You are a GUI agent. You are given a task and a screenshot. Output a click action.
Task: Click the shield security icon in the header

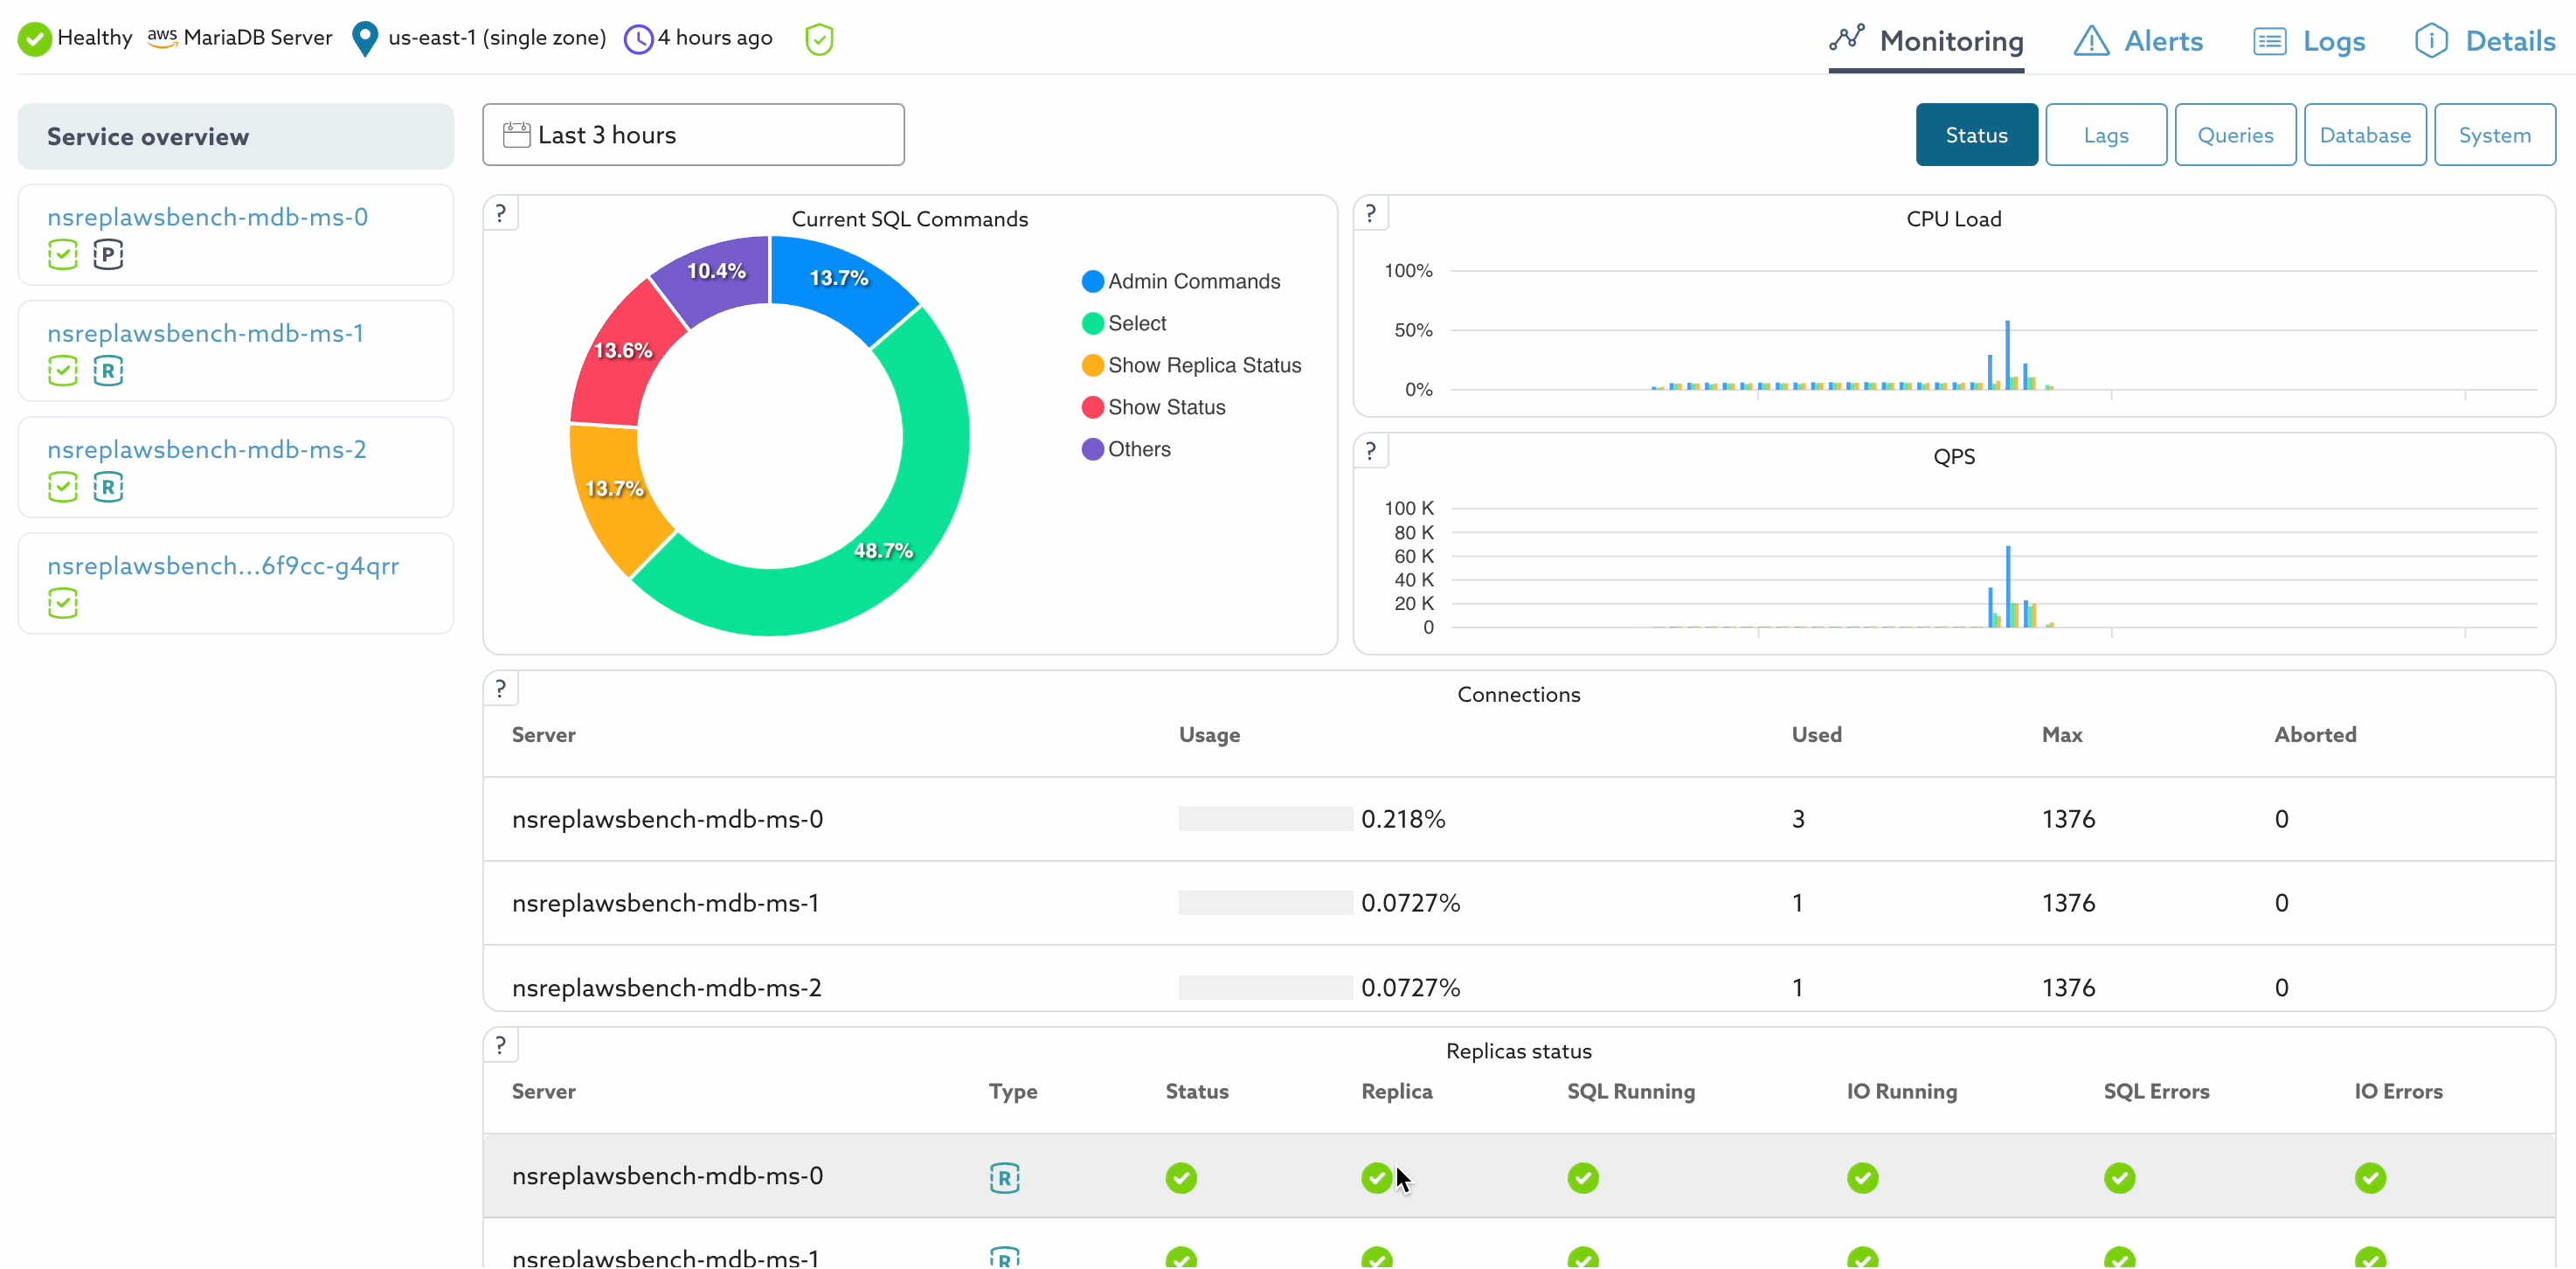tap(819, 39)
